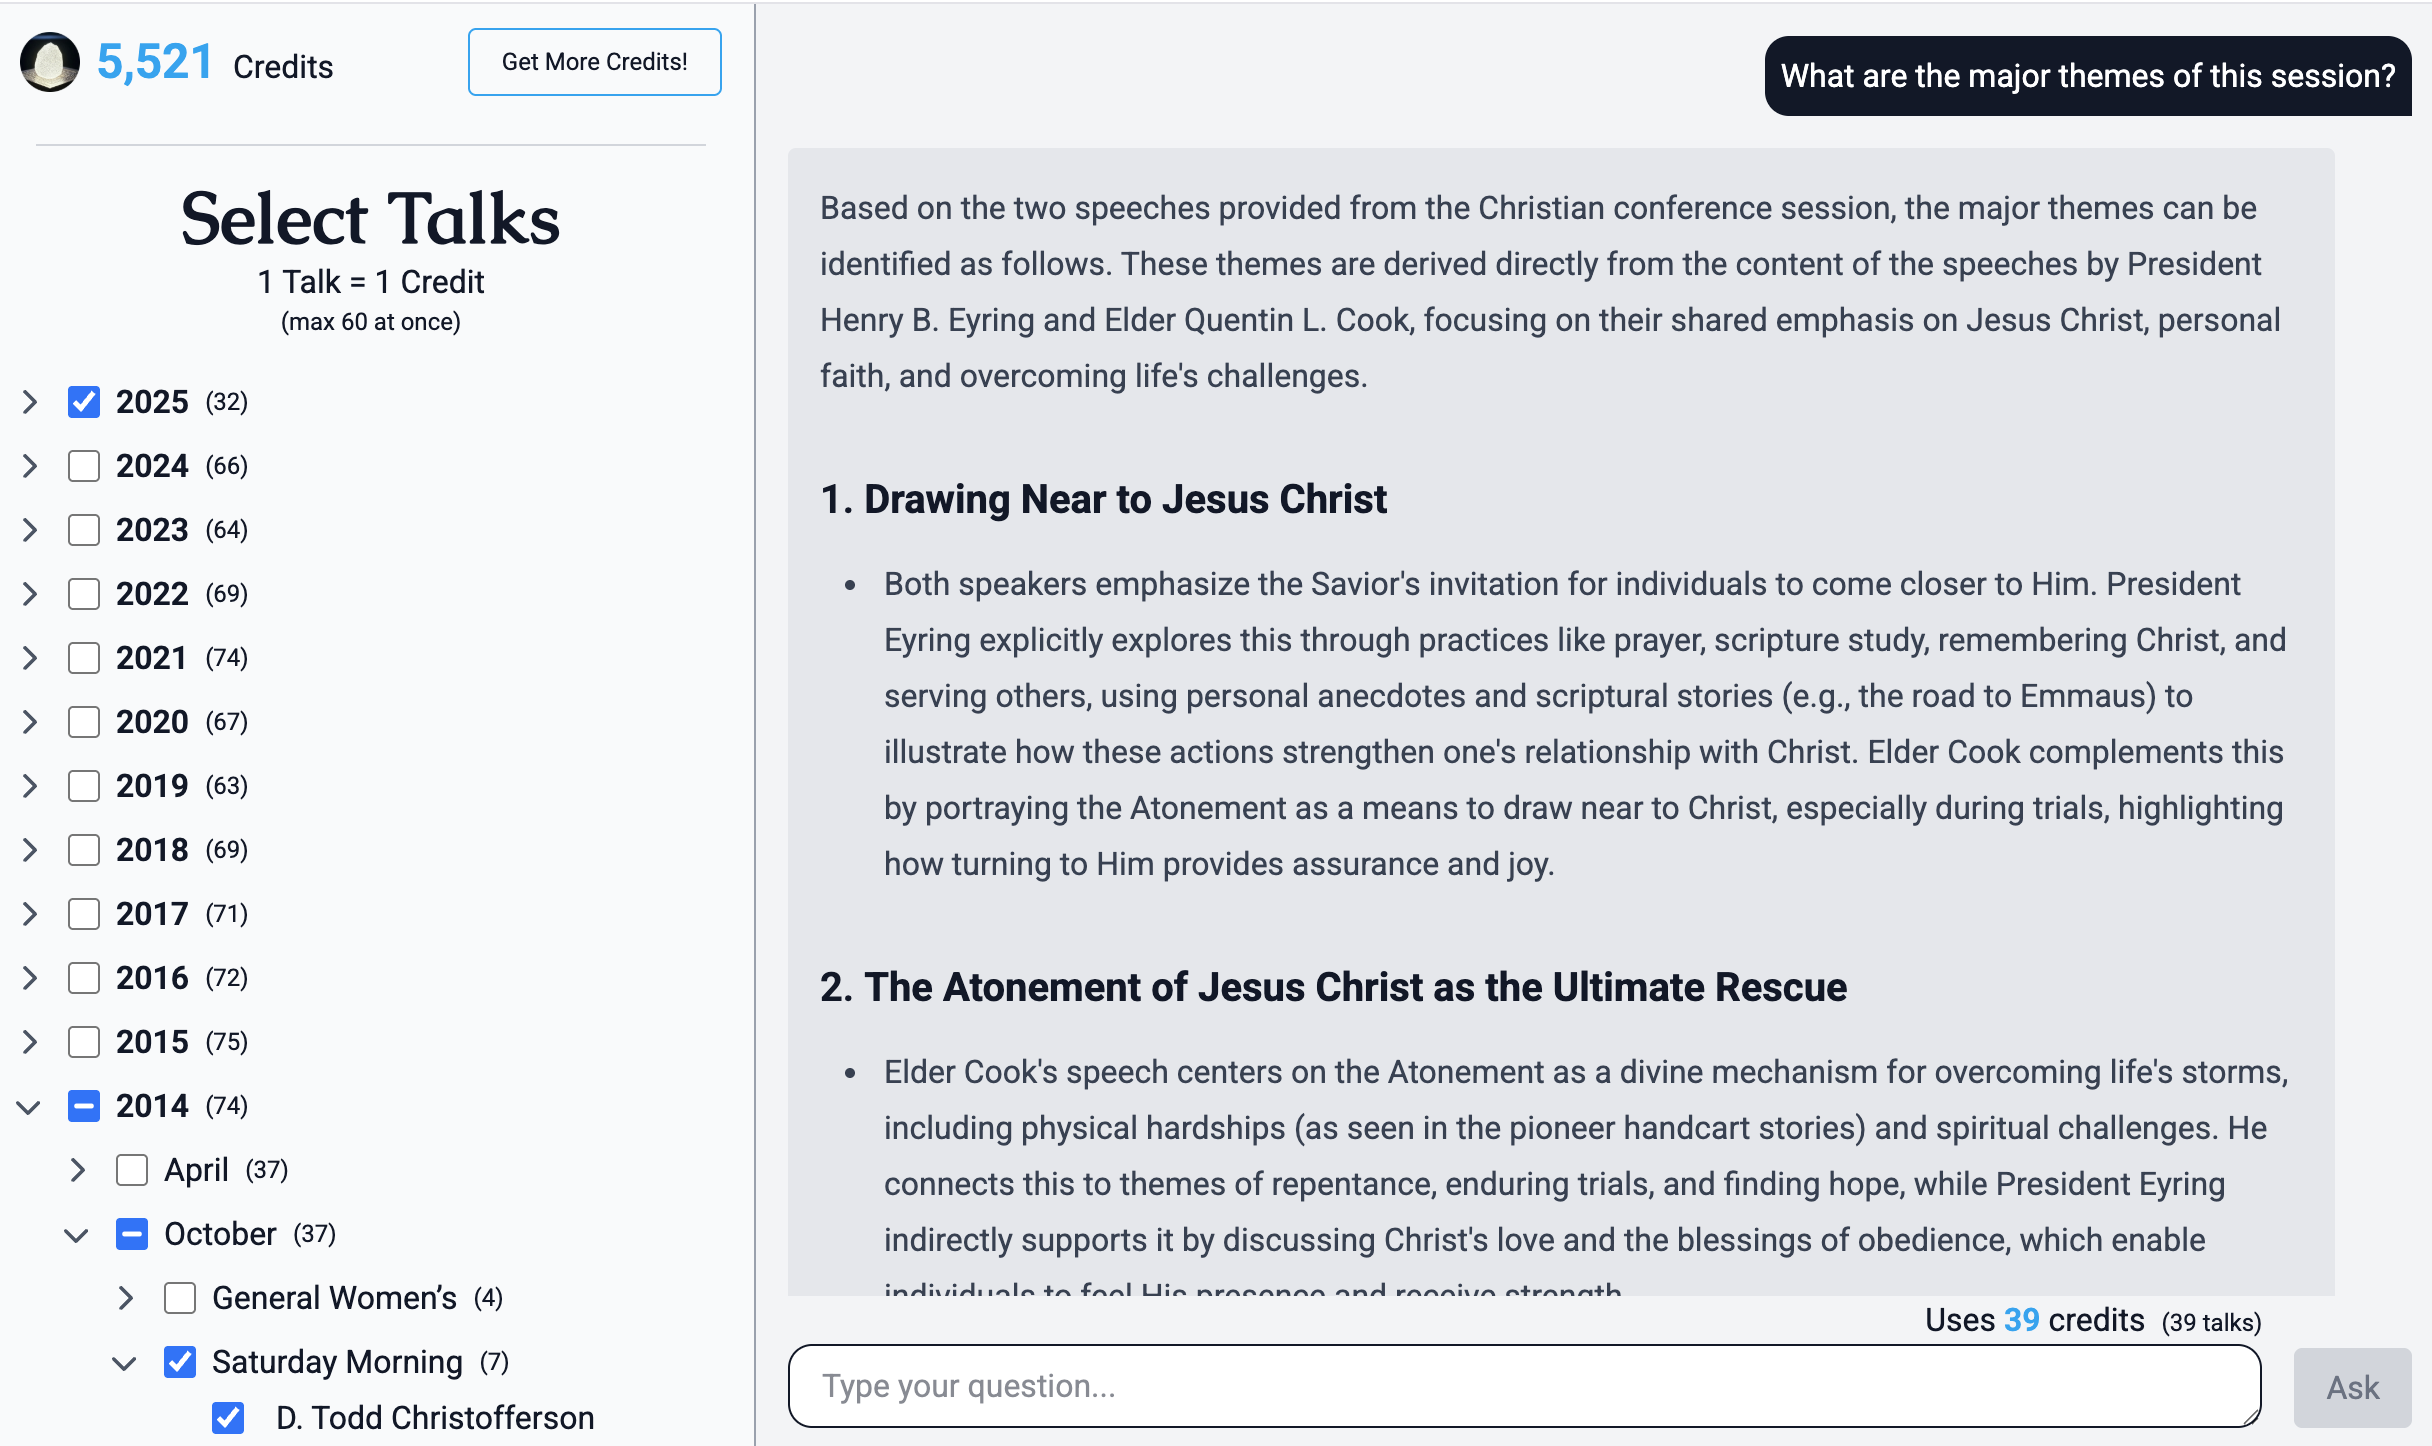Check the 2024 talks checkbox
This screenshot has width=2432, height=1446.
point(84,466)
